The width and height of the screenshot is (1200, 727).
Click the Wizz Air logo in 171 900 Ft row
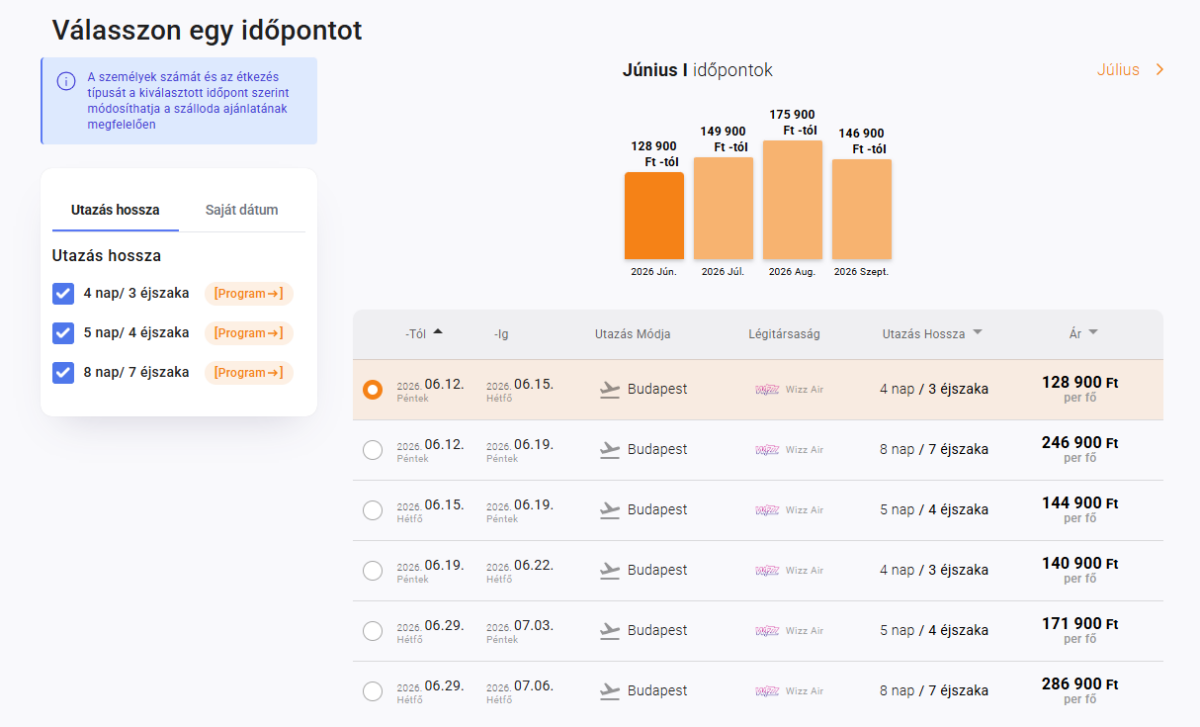[767, 631]
